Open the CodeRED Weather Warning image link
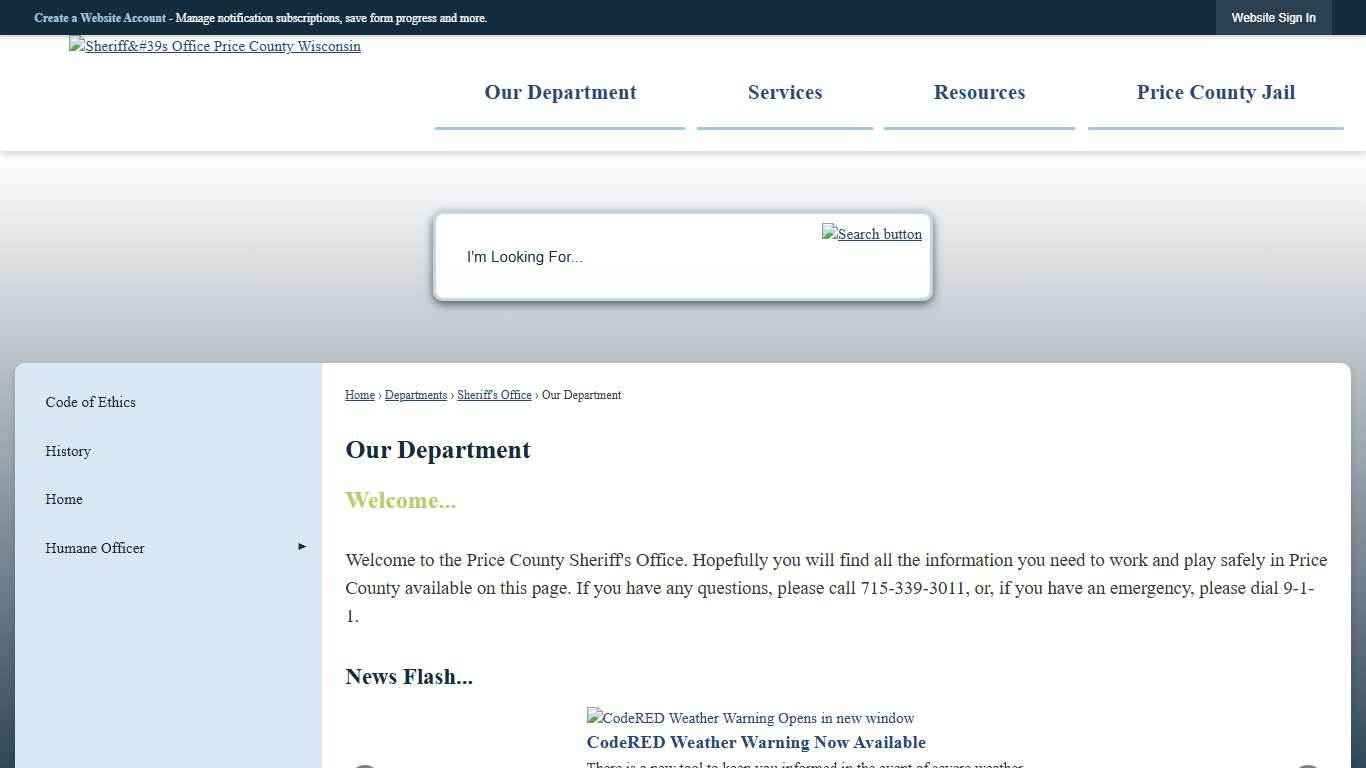Image resolution: width=1366 pixels, height=768 pixels. (749, 718)
